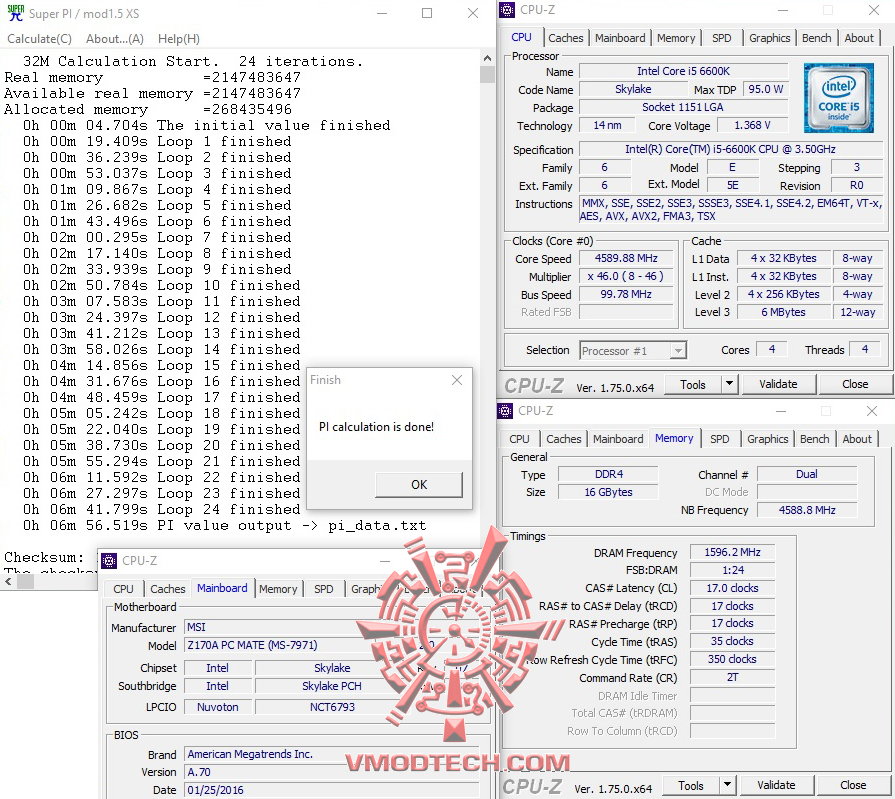Click the NB Frequency value 4588.8 MHz

click(807, 510)
